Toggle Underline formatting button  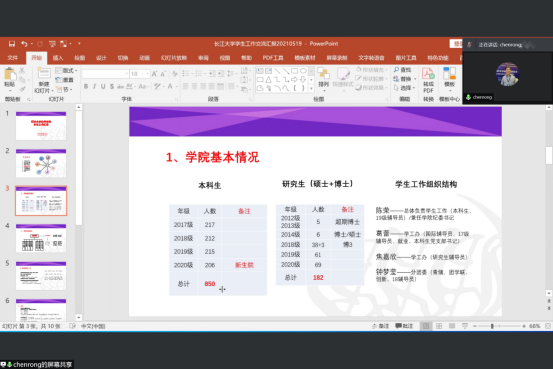(103, 86)
